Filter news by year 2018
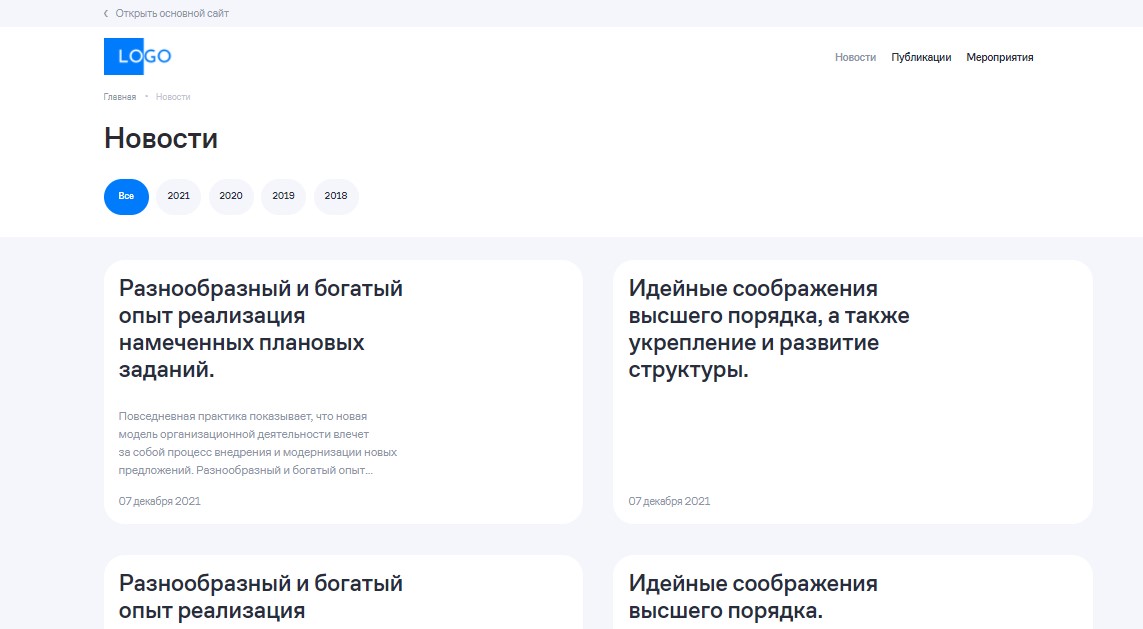Viewport: 1143px width, 629px height. 335,196
